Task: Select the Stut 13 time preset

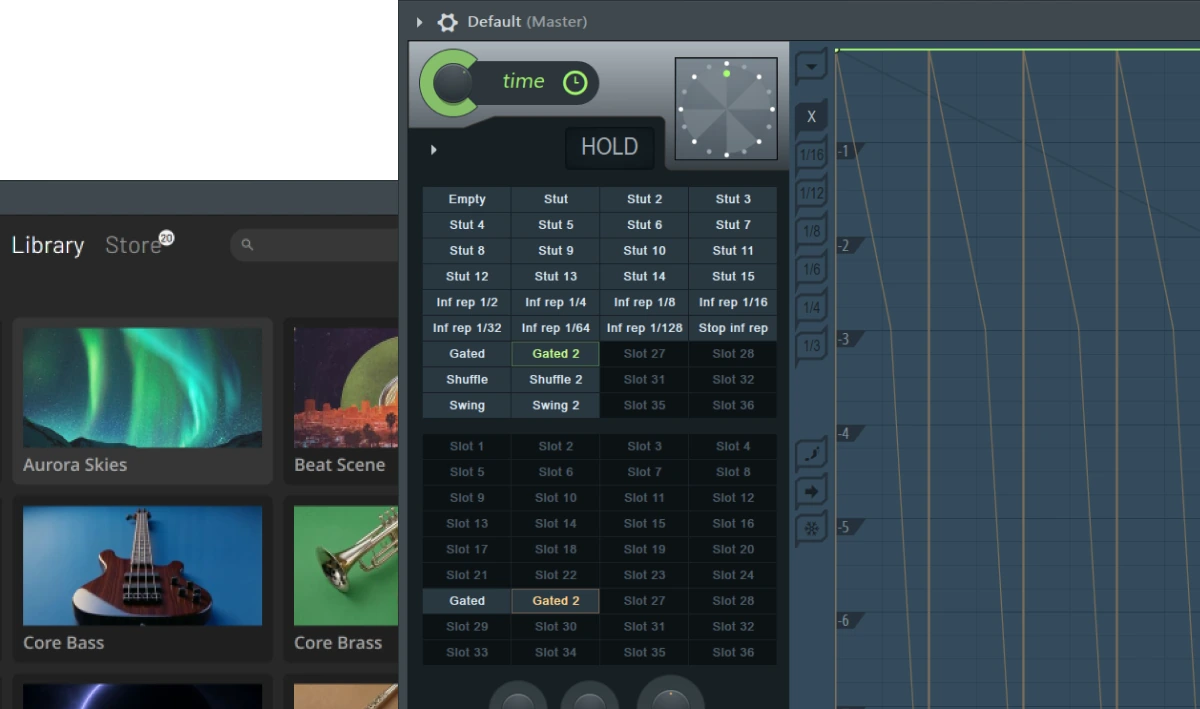Action: tap(556, 276)
